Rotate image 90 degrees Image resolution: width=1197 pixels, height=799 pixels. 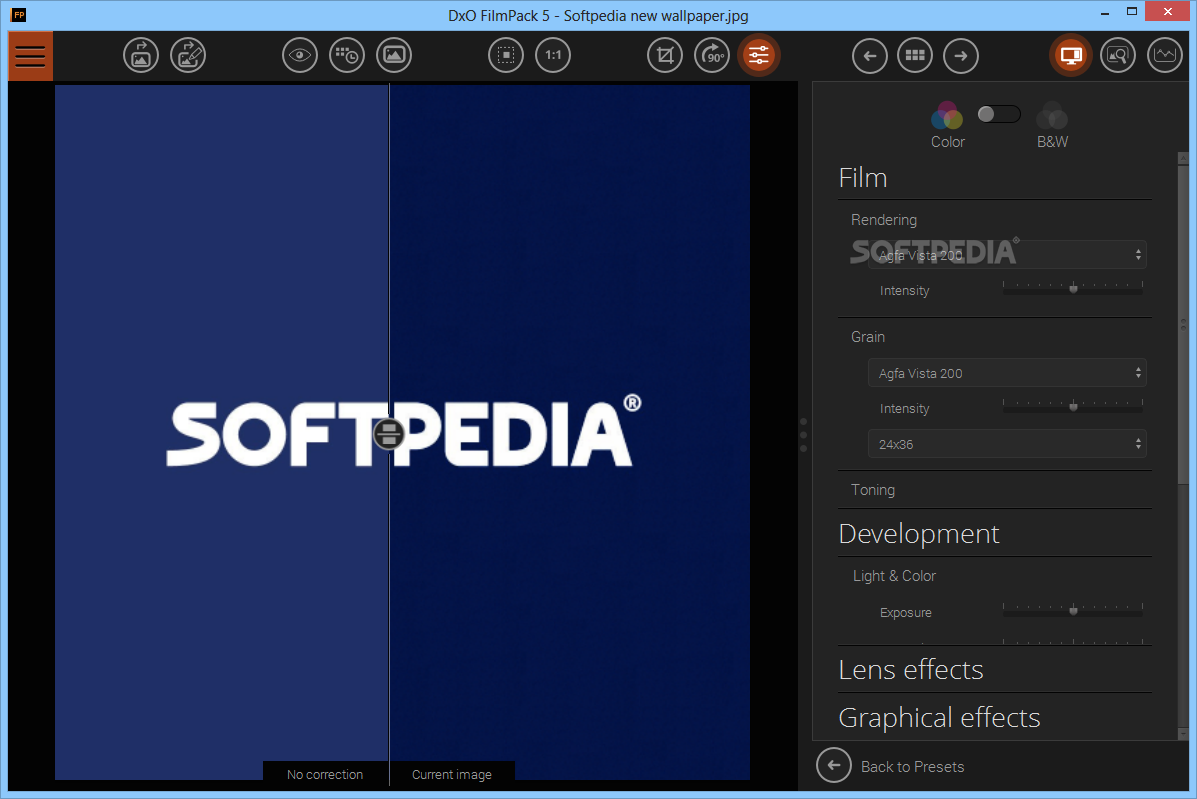(711, 55)
